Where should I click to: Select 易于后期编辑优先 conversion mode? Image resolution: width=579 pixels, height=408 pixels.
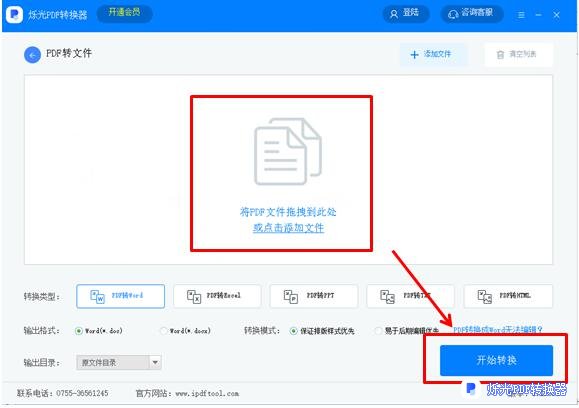378,331
